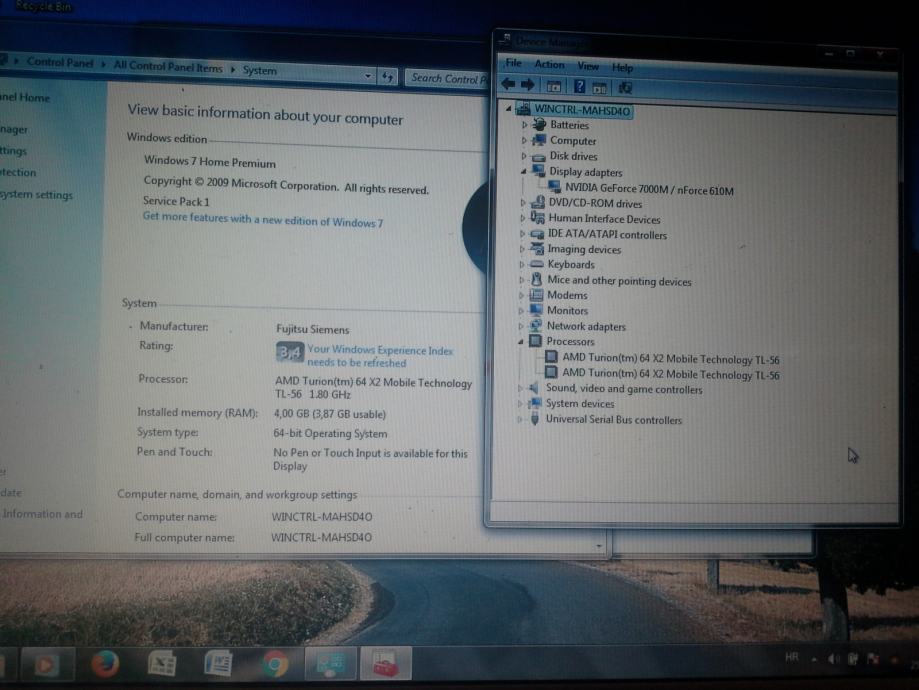The image size is (919, 690).
Task: Select NVIDIA GeForce 7000M / nForce 610M device
Action: [649, 189]
